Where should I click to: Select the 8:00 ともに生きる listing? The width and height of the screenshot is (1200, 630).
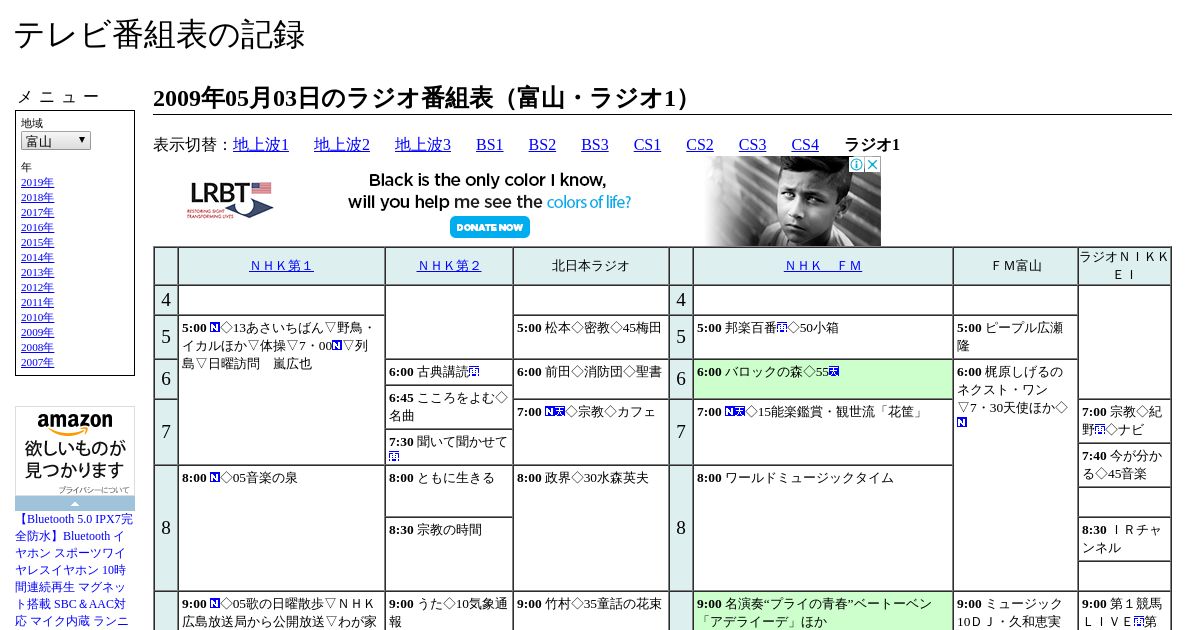click(449, 491)
